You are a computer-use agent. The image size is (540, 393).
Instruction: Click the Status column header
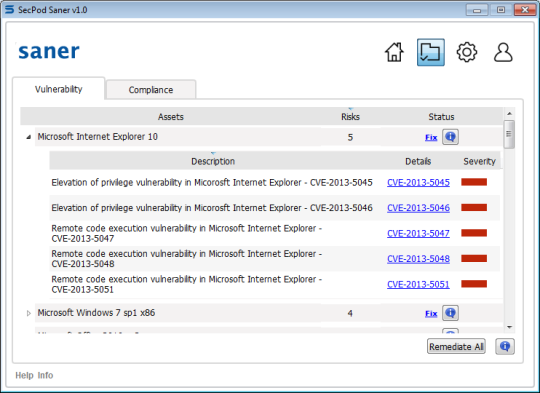click(441, 117)
